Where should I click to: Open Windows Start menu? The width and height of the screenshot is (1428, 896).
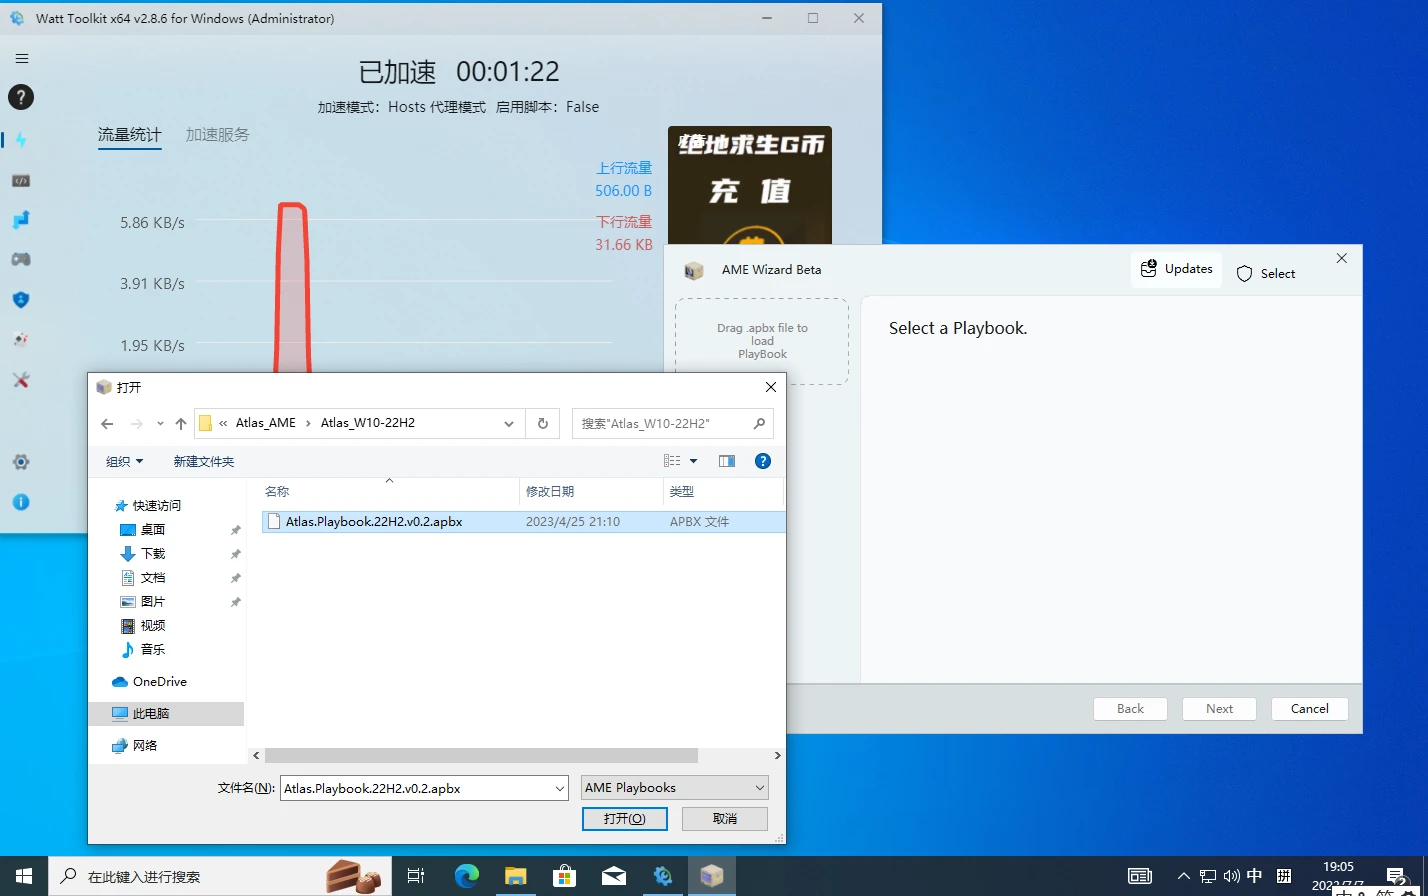[x=24, y=876]
